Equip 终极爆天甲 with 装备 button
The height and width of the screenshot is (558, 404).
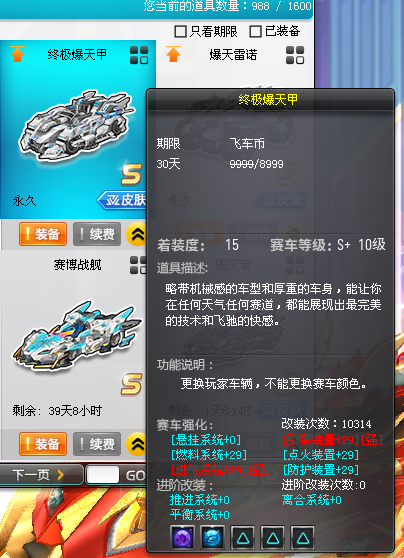(x=43, y=234)
